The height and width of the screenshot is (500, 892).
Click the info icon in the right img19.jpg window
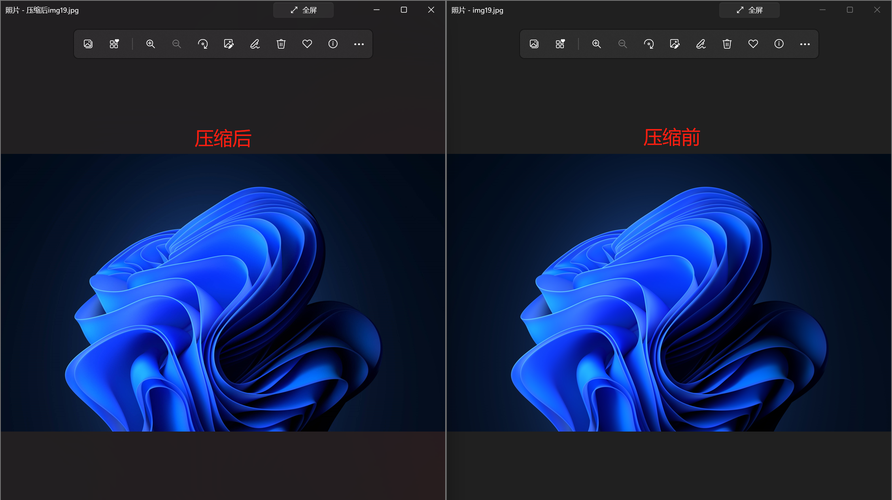point(779,44)
